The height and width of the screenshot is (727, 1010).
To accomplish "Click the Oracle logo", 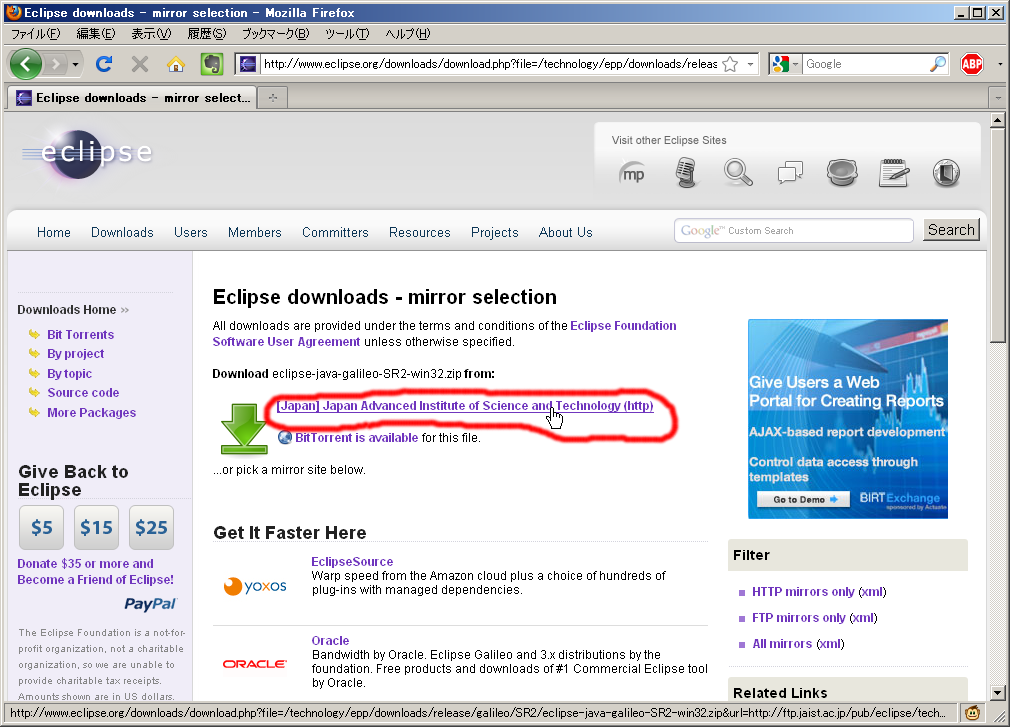I will coord(254,664).
